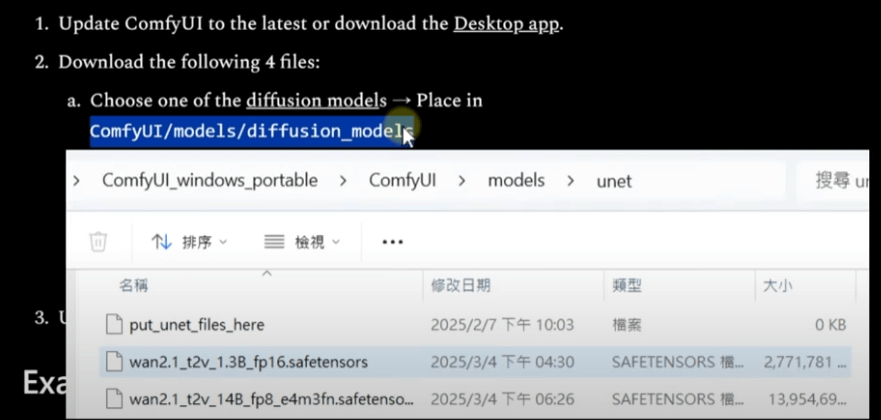
Task: Click the 檔案 type cell
Action: tap(626, 325)
